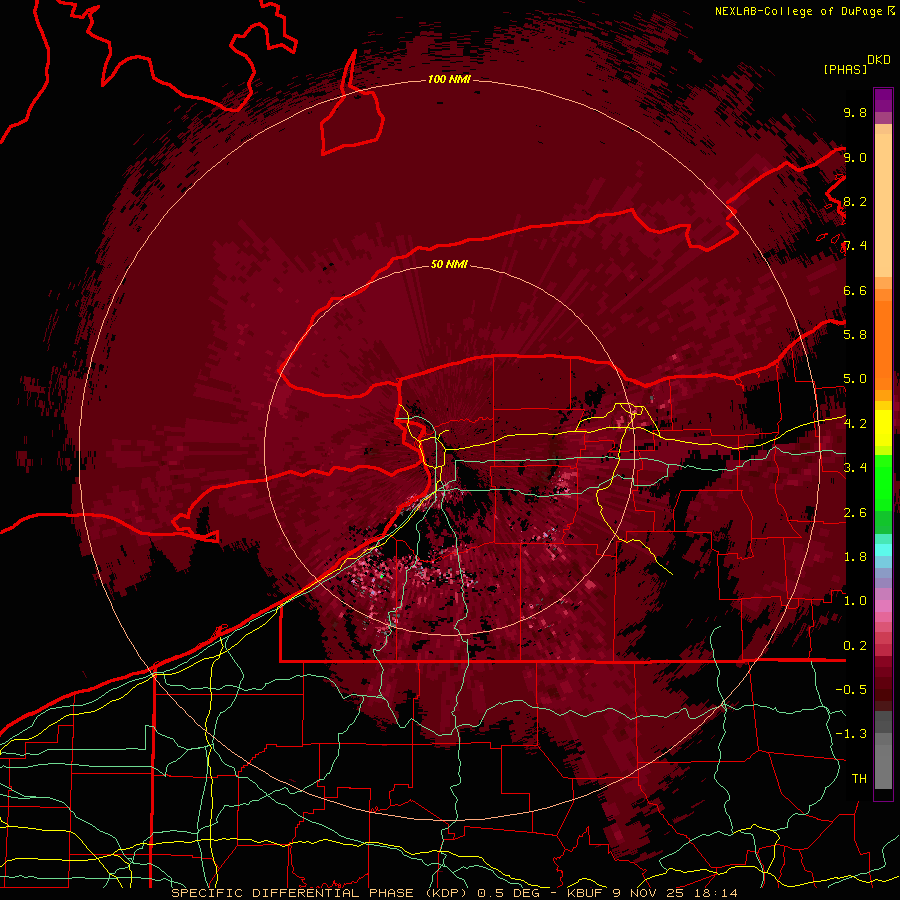Viewport: 900px width, 900px height.
Task: Click the TH threshold label on the scale
Action: point(859,779)
